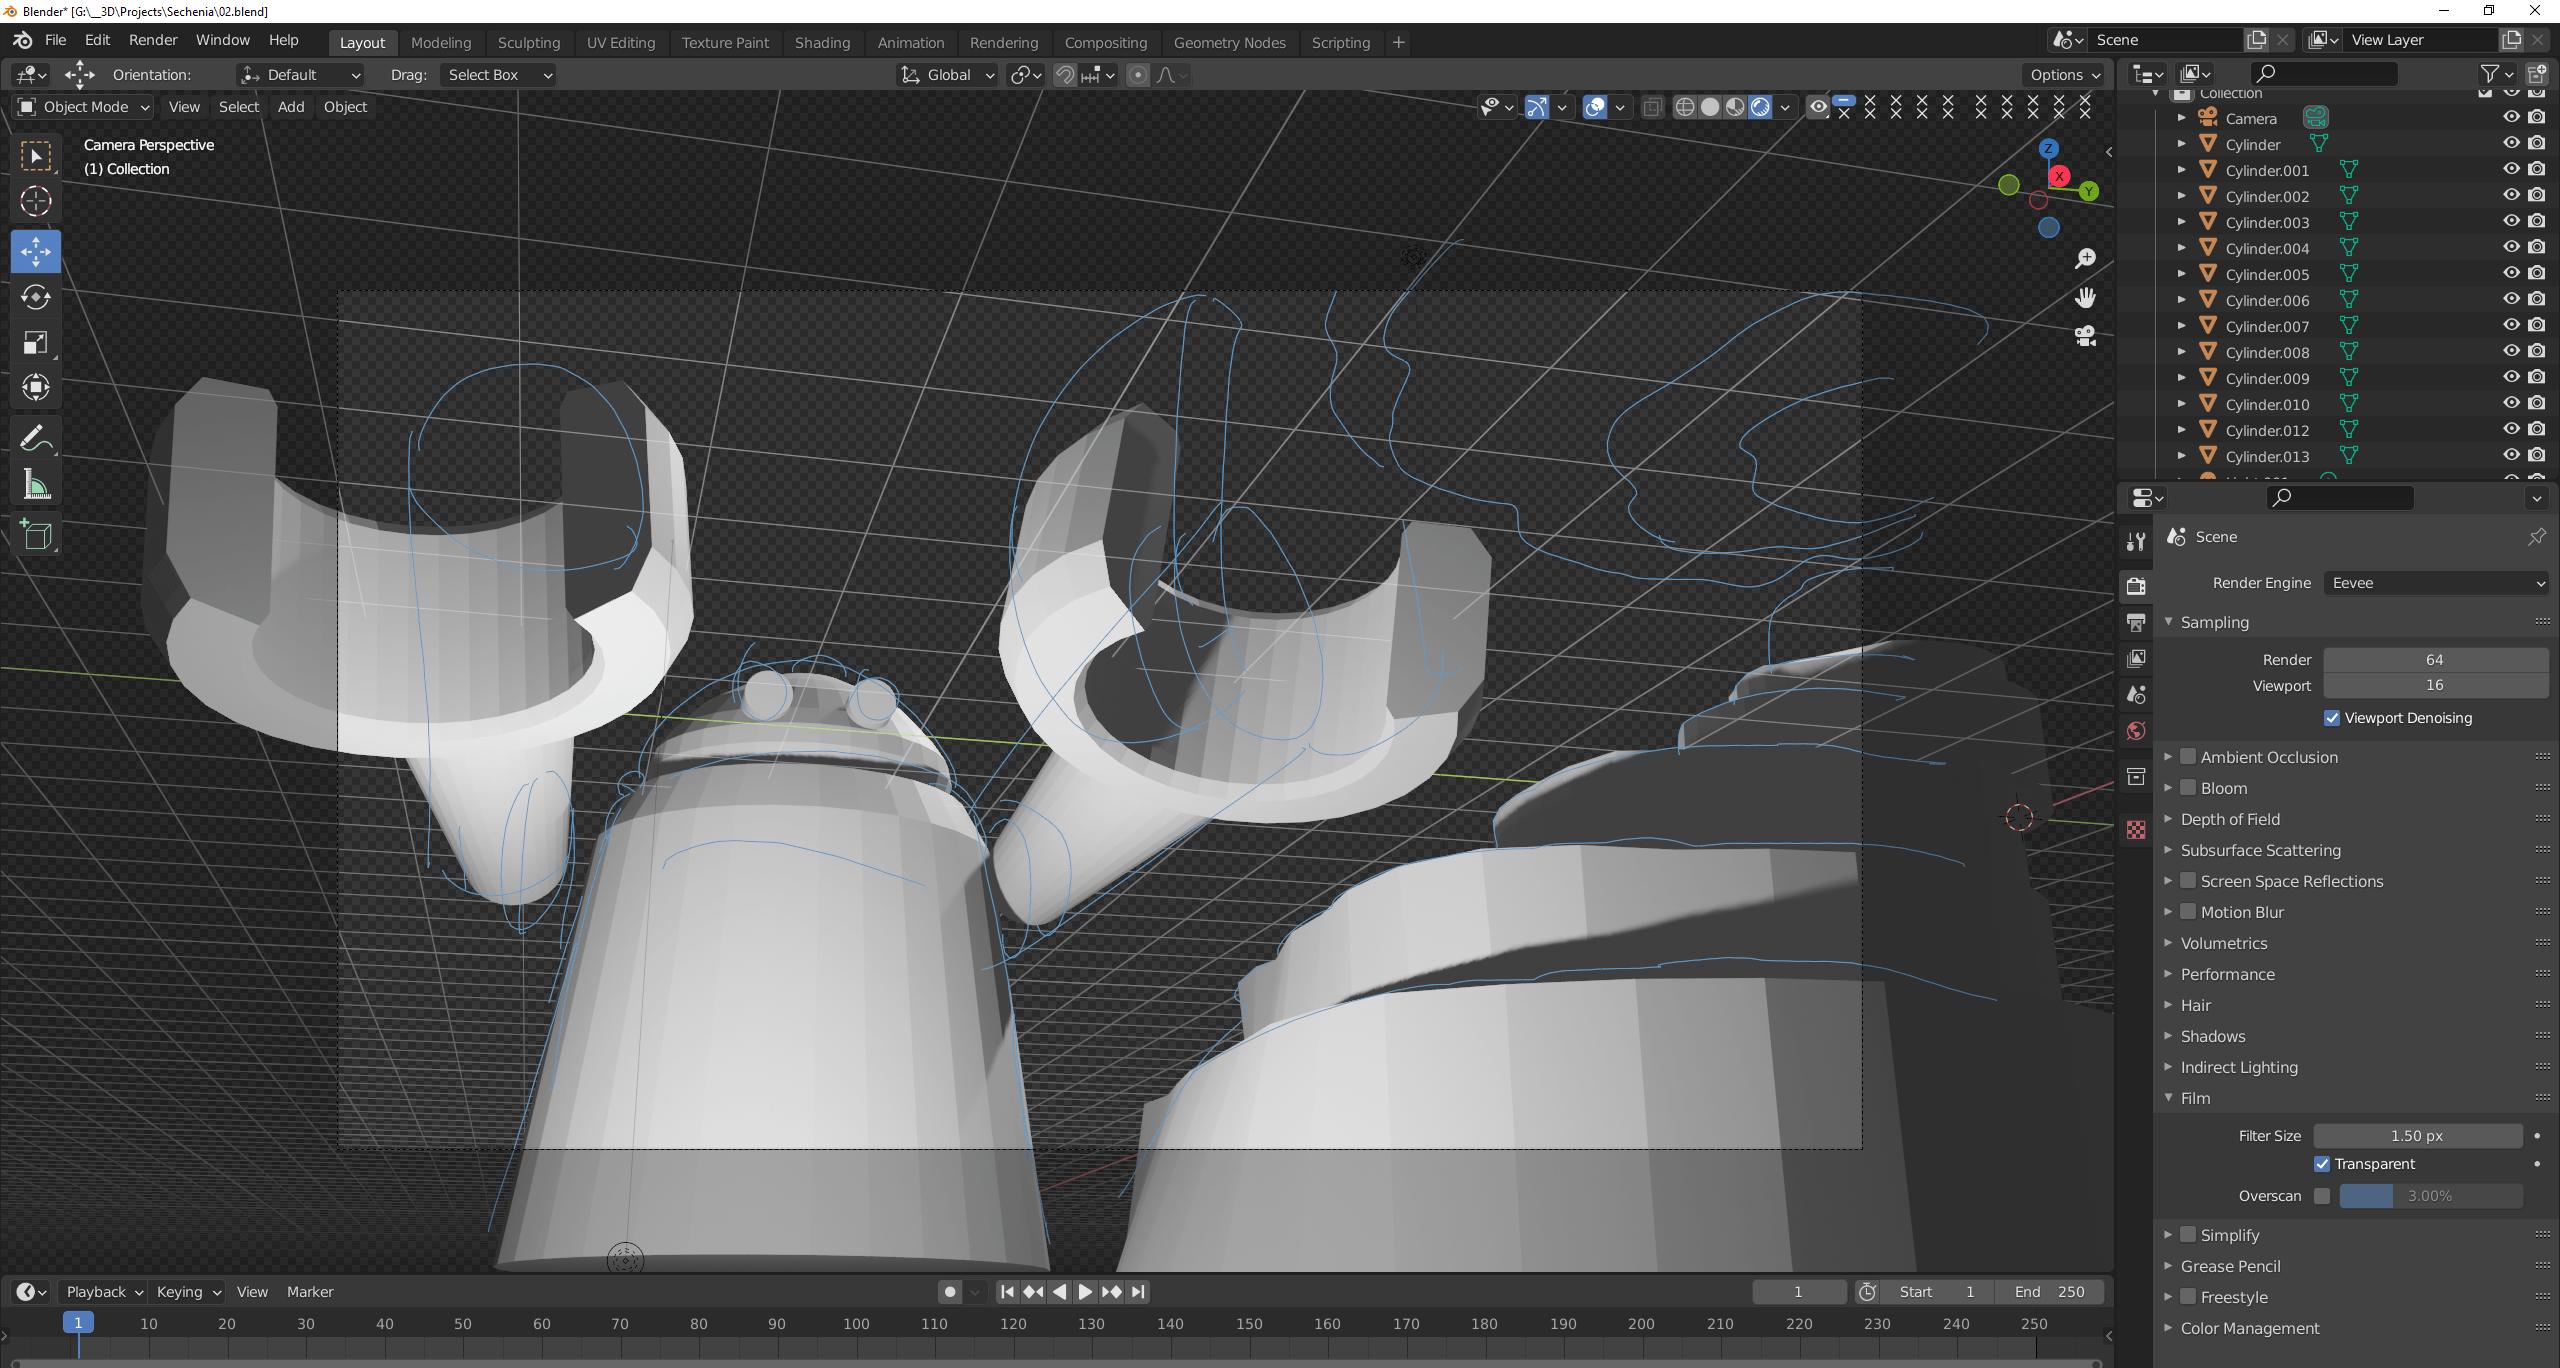
Task: Open the viewport Options dropdown
Action: [2064, 75]
